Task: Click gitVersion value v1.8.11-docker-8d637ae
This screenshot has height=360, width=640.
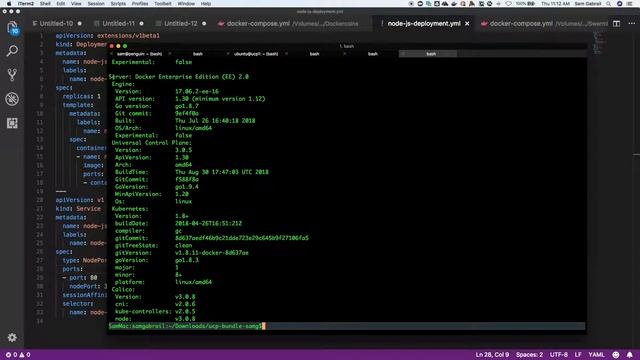Action: 212,253
